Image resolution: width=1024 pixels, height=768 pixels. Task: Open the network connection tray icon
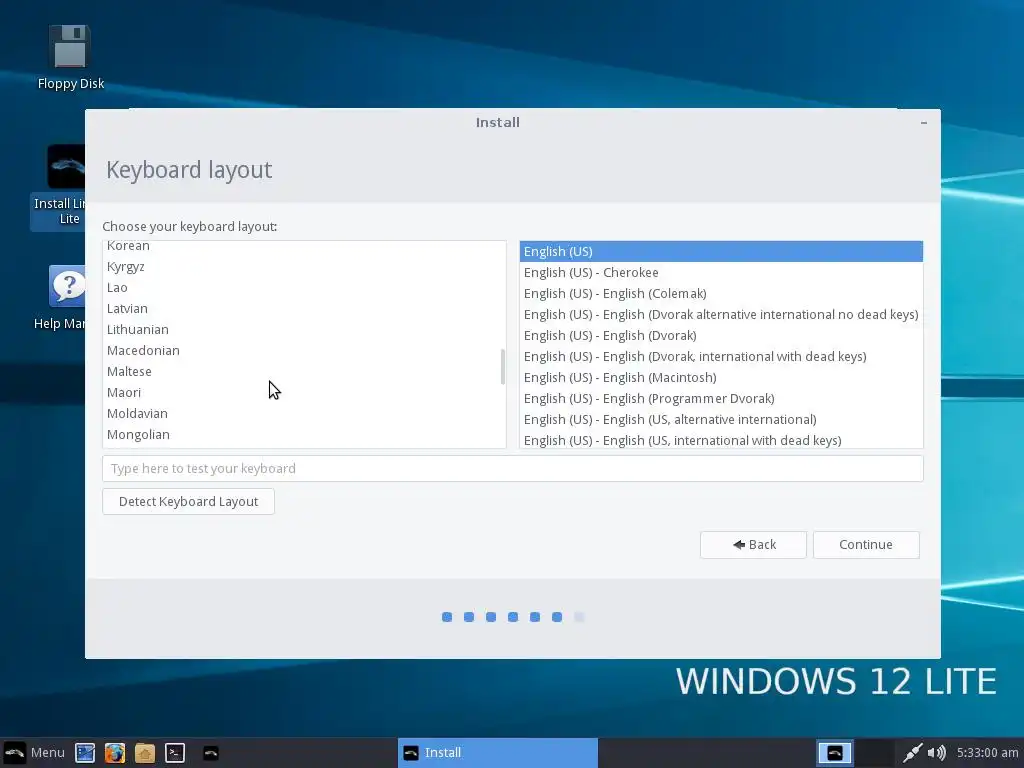912,753
